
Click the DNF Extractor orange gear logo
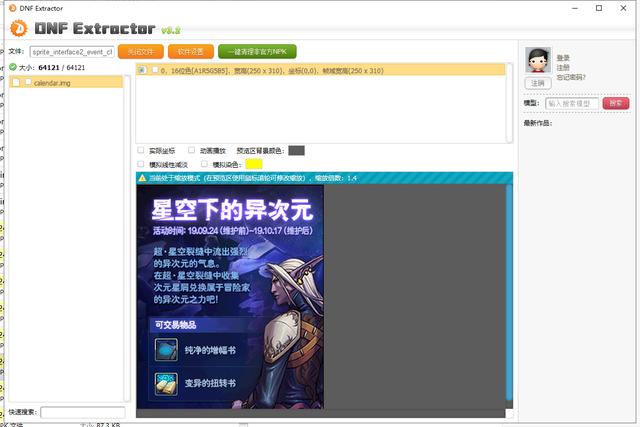(18, 28)
